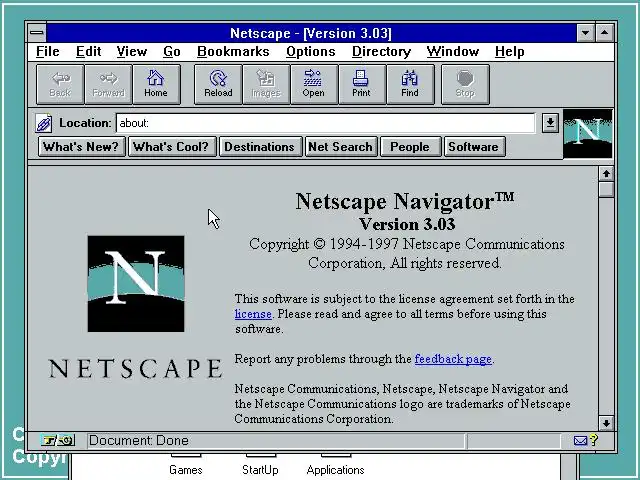The width and height of the screenshot is (640, 480).
Task: Maximize the Netscape window with up arrow
Action: [605, 33]
